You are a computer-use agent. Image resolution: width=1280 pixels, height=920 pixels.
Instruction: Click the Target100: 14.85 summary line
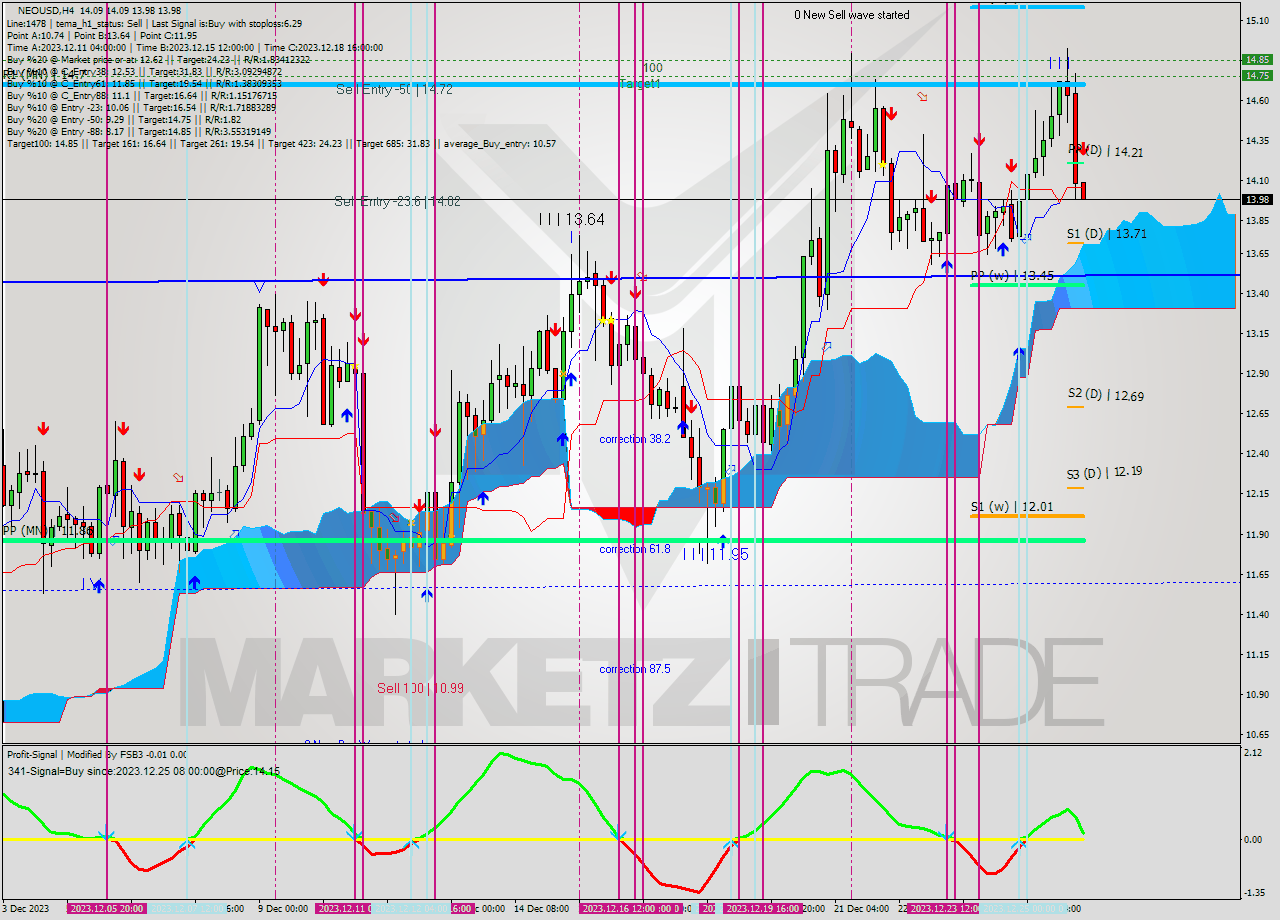[x=281, y=144]
